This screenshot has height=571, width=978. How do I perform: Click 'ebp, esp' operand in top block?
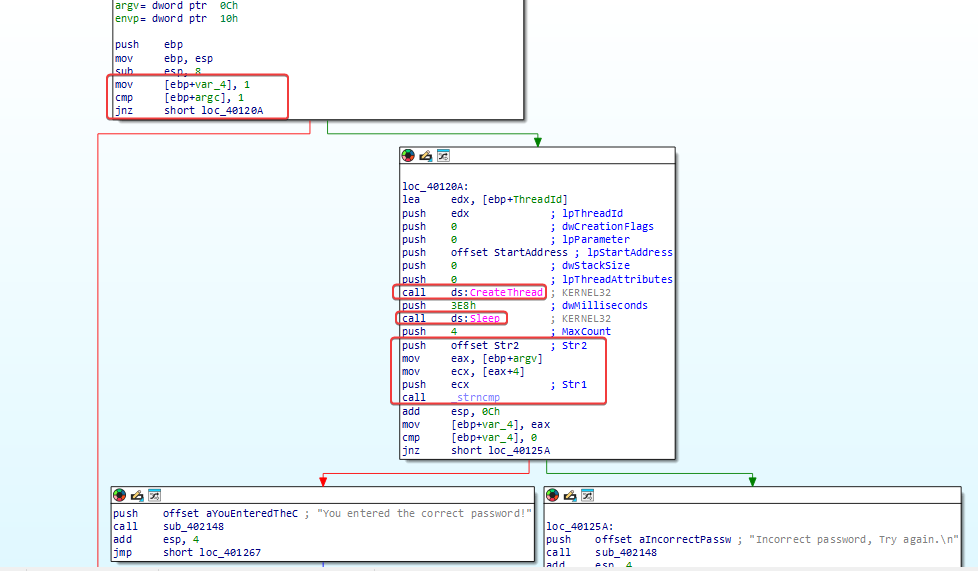[188, 58]
